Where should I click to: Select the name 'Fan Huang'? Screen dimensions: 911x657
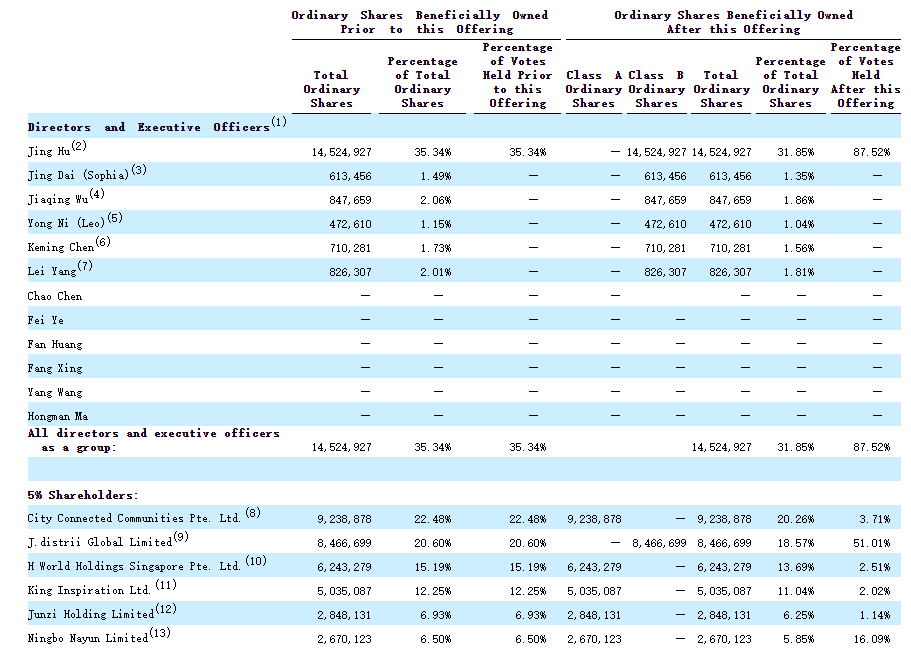tap(55, 344)
